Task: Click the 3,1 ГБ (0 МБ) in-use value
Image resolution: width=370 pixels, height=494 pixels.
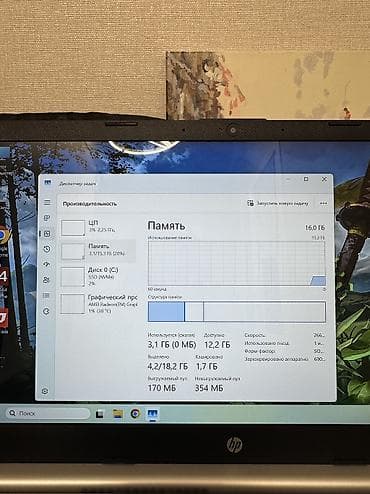Action: click(x=172, y=345)
